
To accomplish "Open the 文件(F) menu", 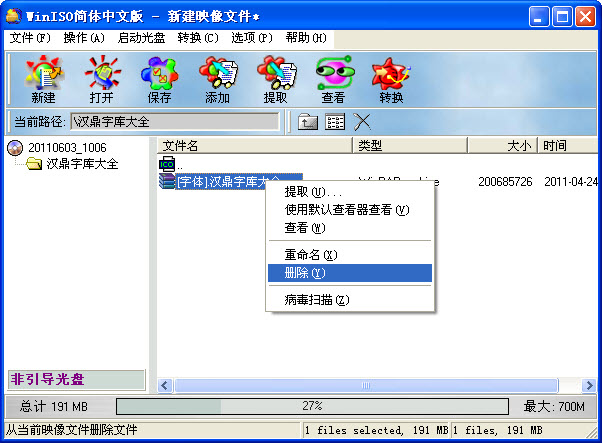I will tap(30, 38).
